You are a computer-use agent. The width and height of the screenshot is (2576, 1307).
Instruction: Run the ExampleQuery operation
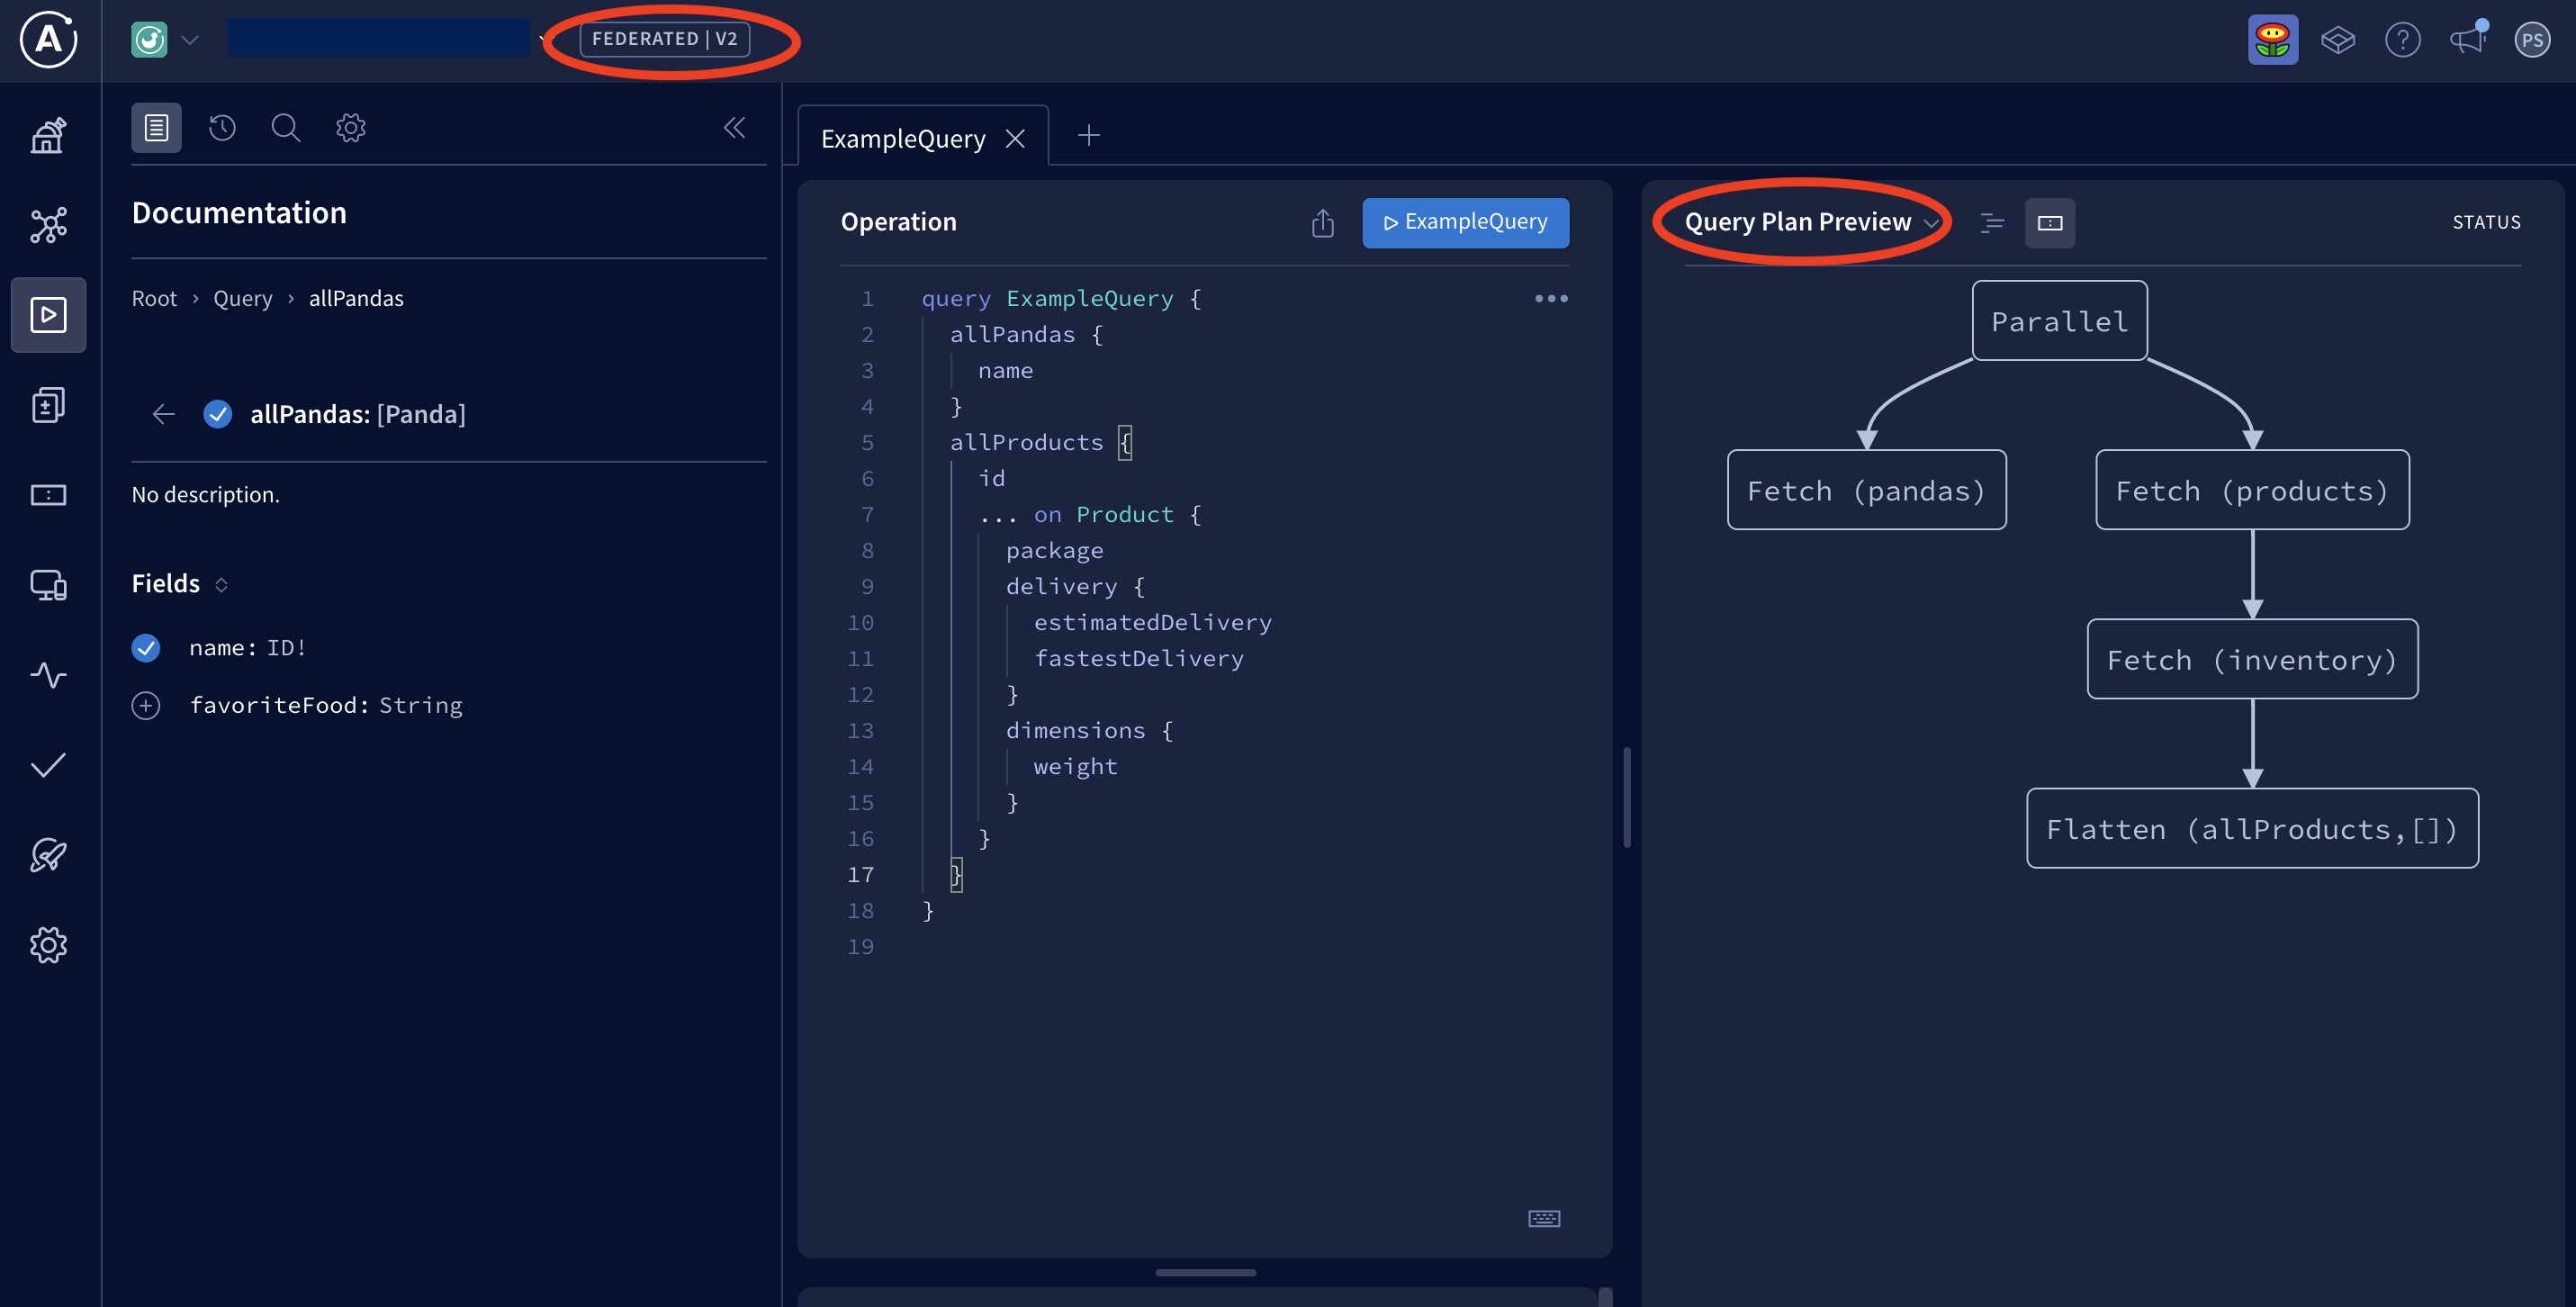pyautogui.click(x=1464, y=222)
